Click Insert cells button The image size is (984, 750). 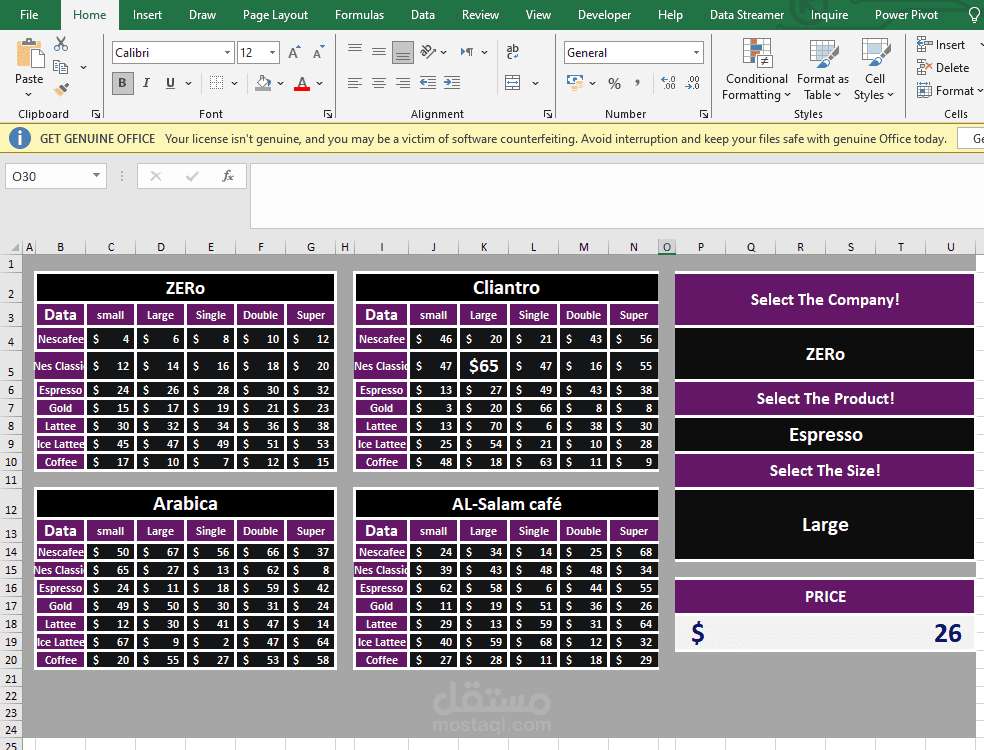(x=941, y=45)
